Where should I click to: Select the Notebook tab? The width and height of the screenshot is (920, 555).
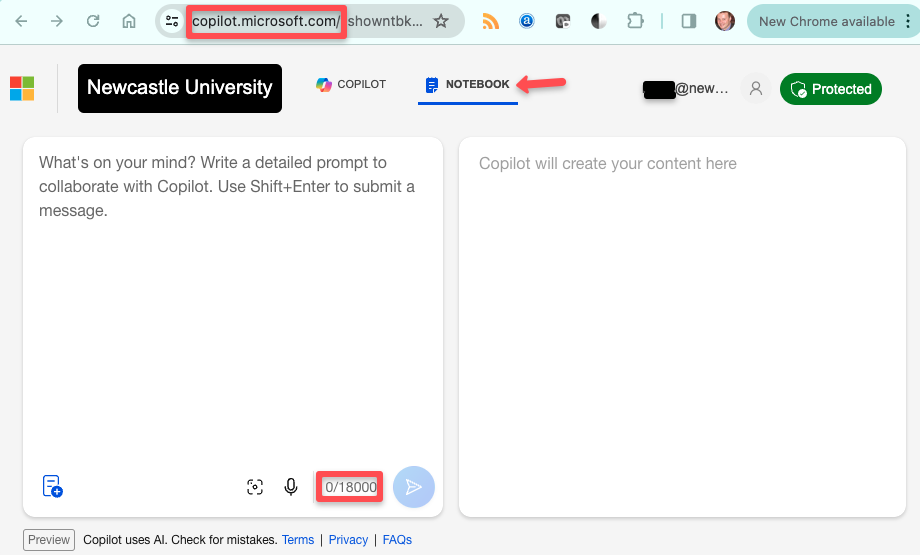click(467, 85)
